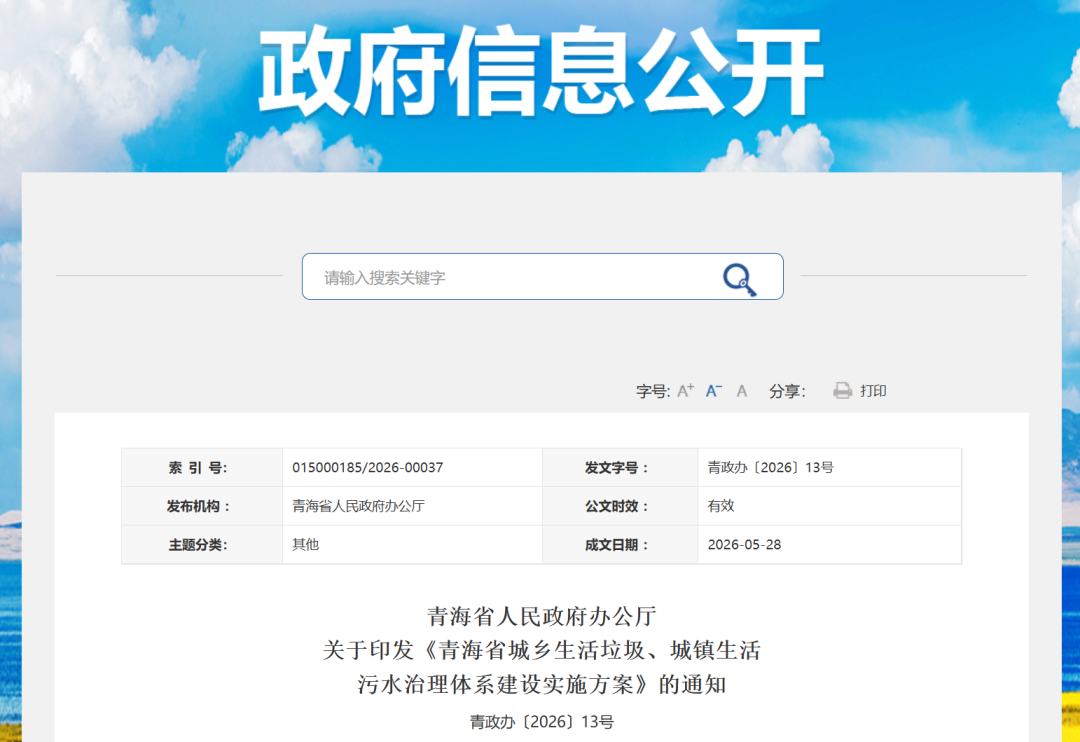1080x742 pixels.
Task: Click document number below the title
Action: 541,721
